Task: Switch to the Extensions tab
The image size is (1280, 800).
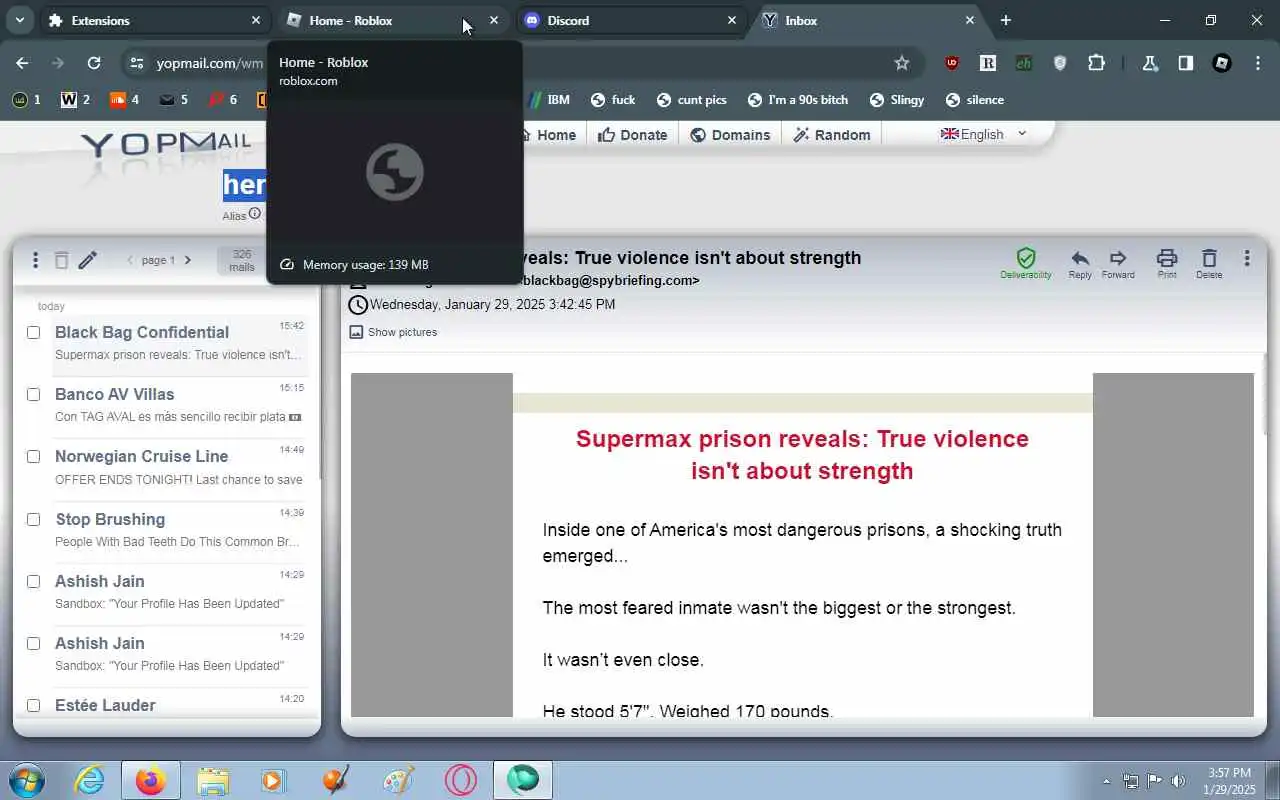Action: point(155,20)
